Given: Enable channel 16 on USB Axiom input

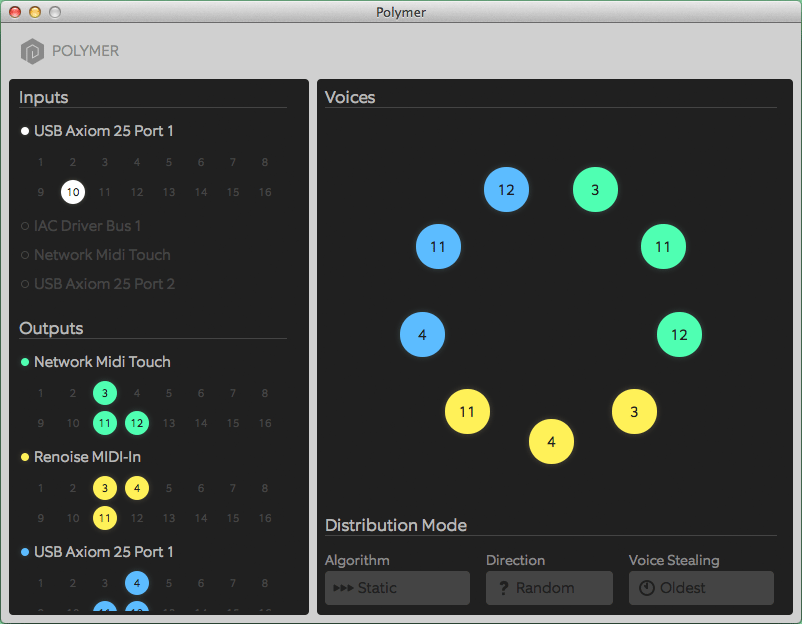Looking at the screenshot, I should click(265, 192).
